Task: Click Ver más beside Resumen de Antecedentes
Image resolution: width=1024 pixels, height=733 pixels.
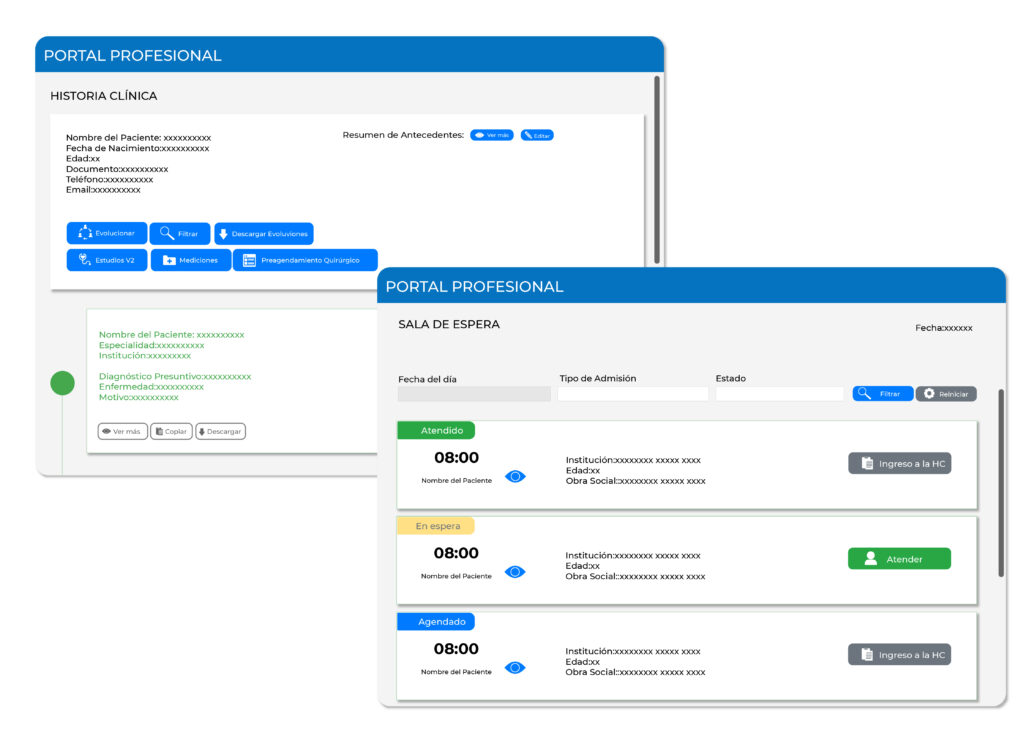Action: coord(492,135)
